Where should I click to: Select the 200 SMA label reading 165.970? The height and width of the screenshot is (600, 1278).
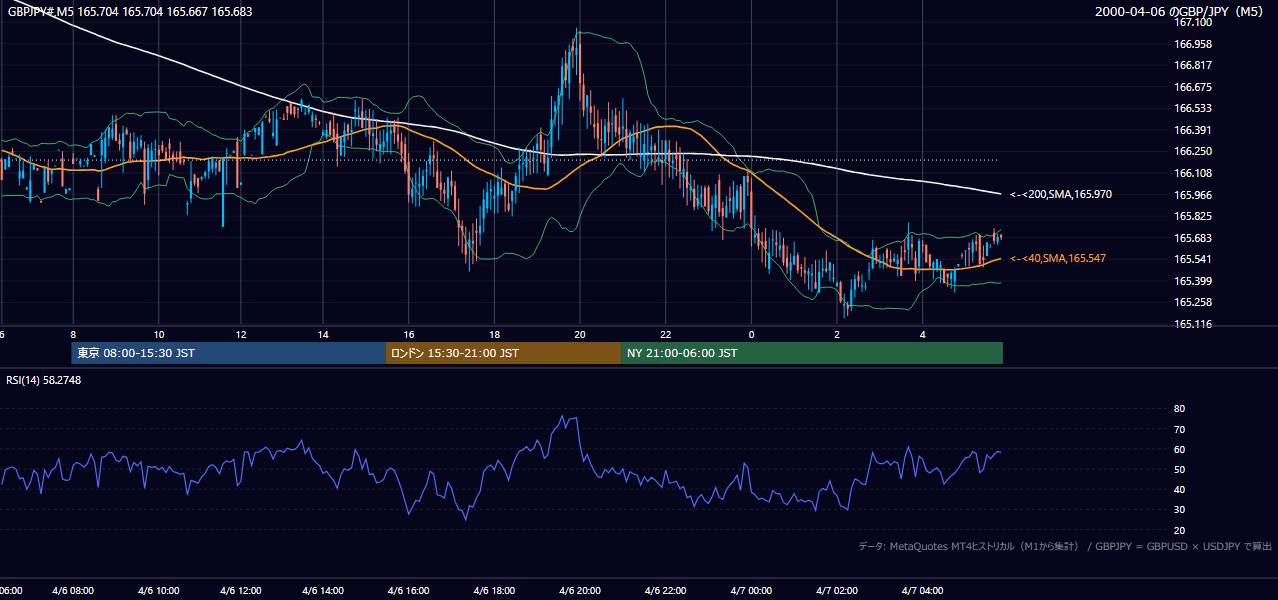(x=1060, y=194)
